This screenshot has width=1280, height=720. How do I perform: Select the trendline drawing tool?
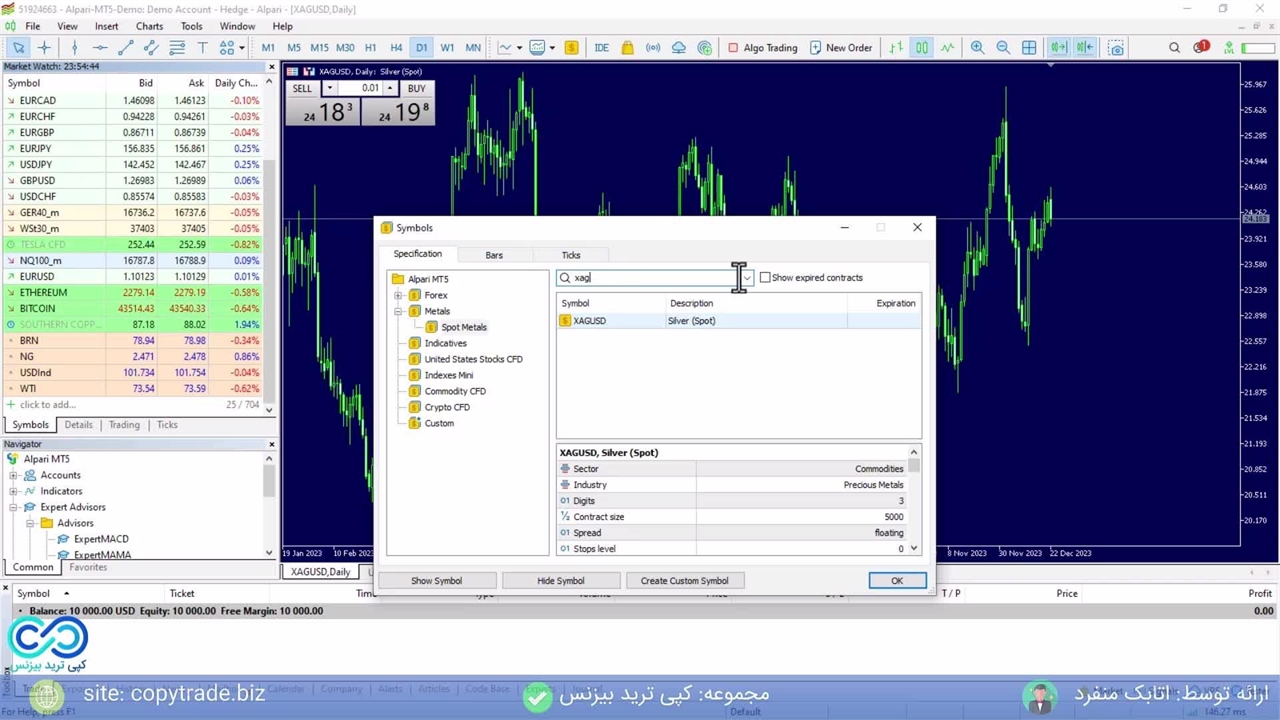(125, 47)
